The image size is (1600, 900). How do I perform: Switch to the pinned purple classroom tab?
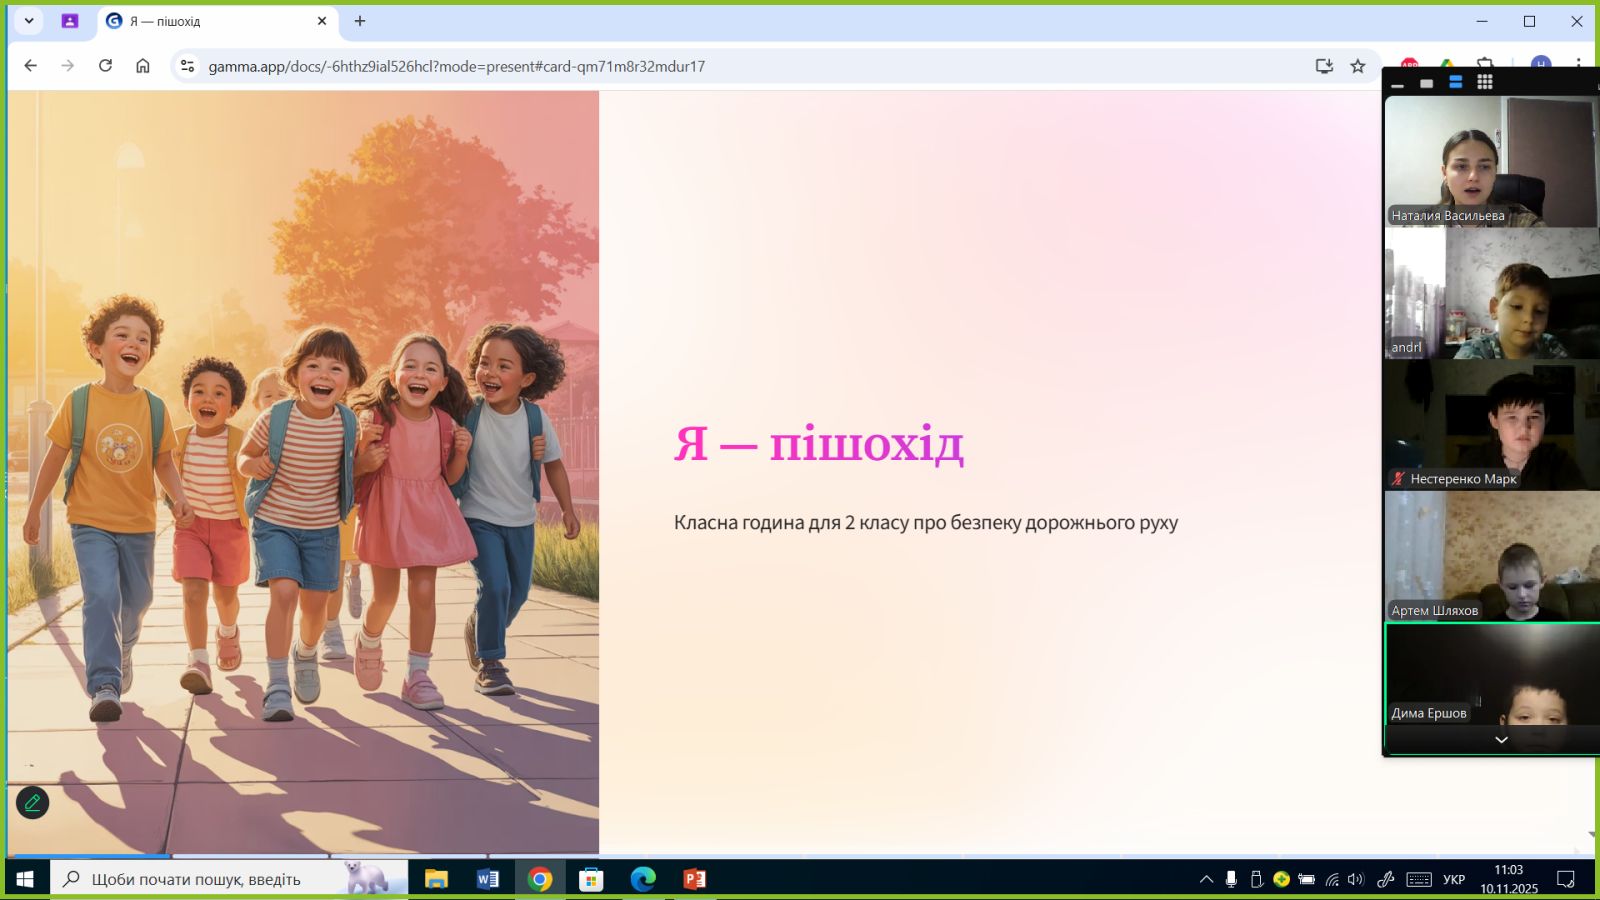tap(70, 21)
